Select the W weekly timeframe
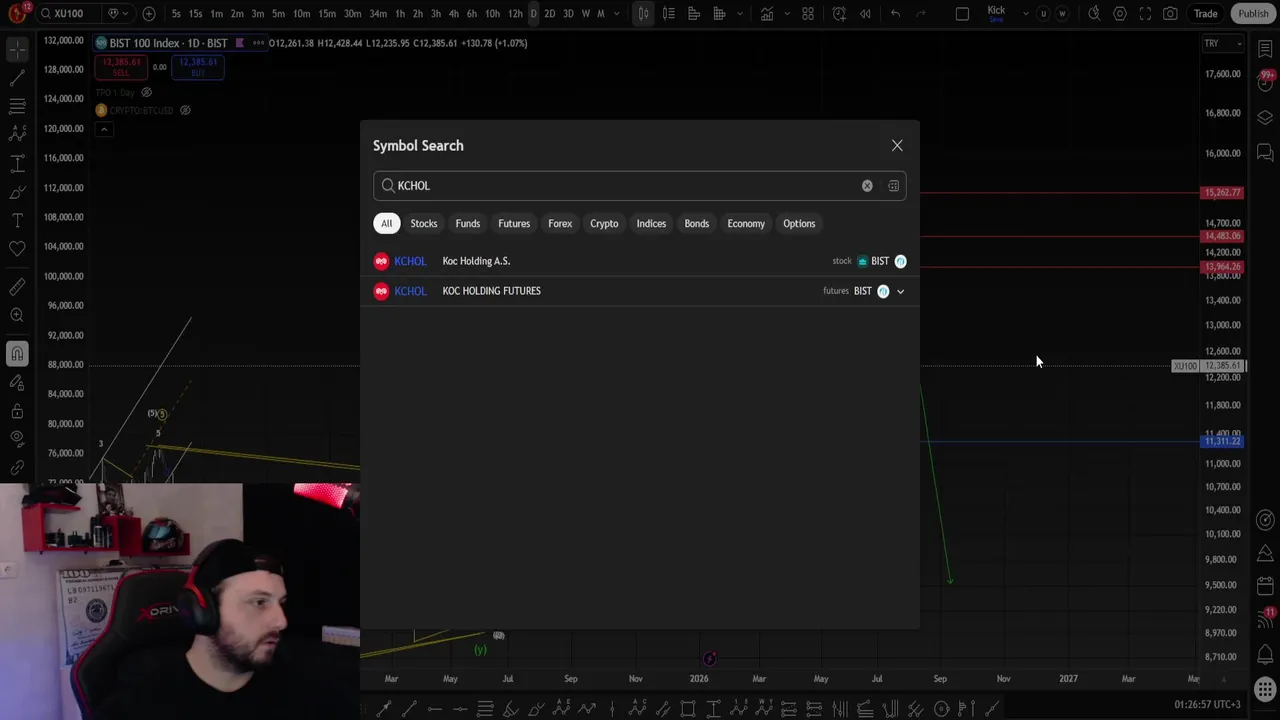Image resolution: width=1280 pixels, height=720 pixels. click(x=586, y=14)
